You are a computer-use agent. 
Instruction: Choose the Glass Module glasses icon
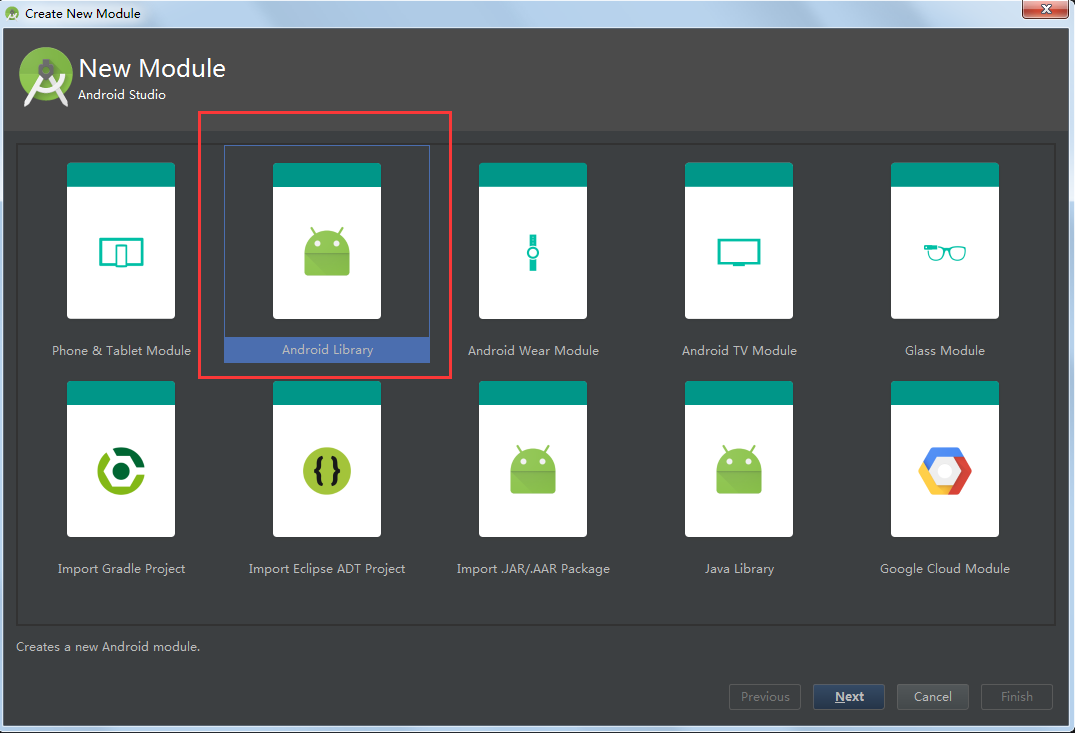point(945,252)
